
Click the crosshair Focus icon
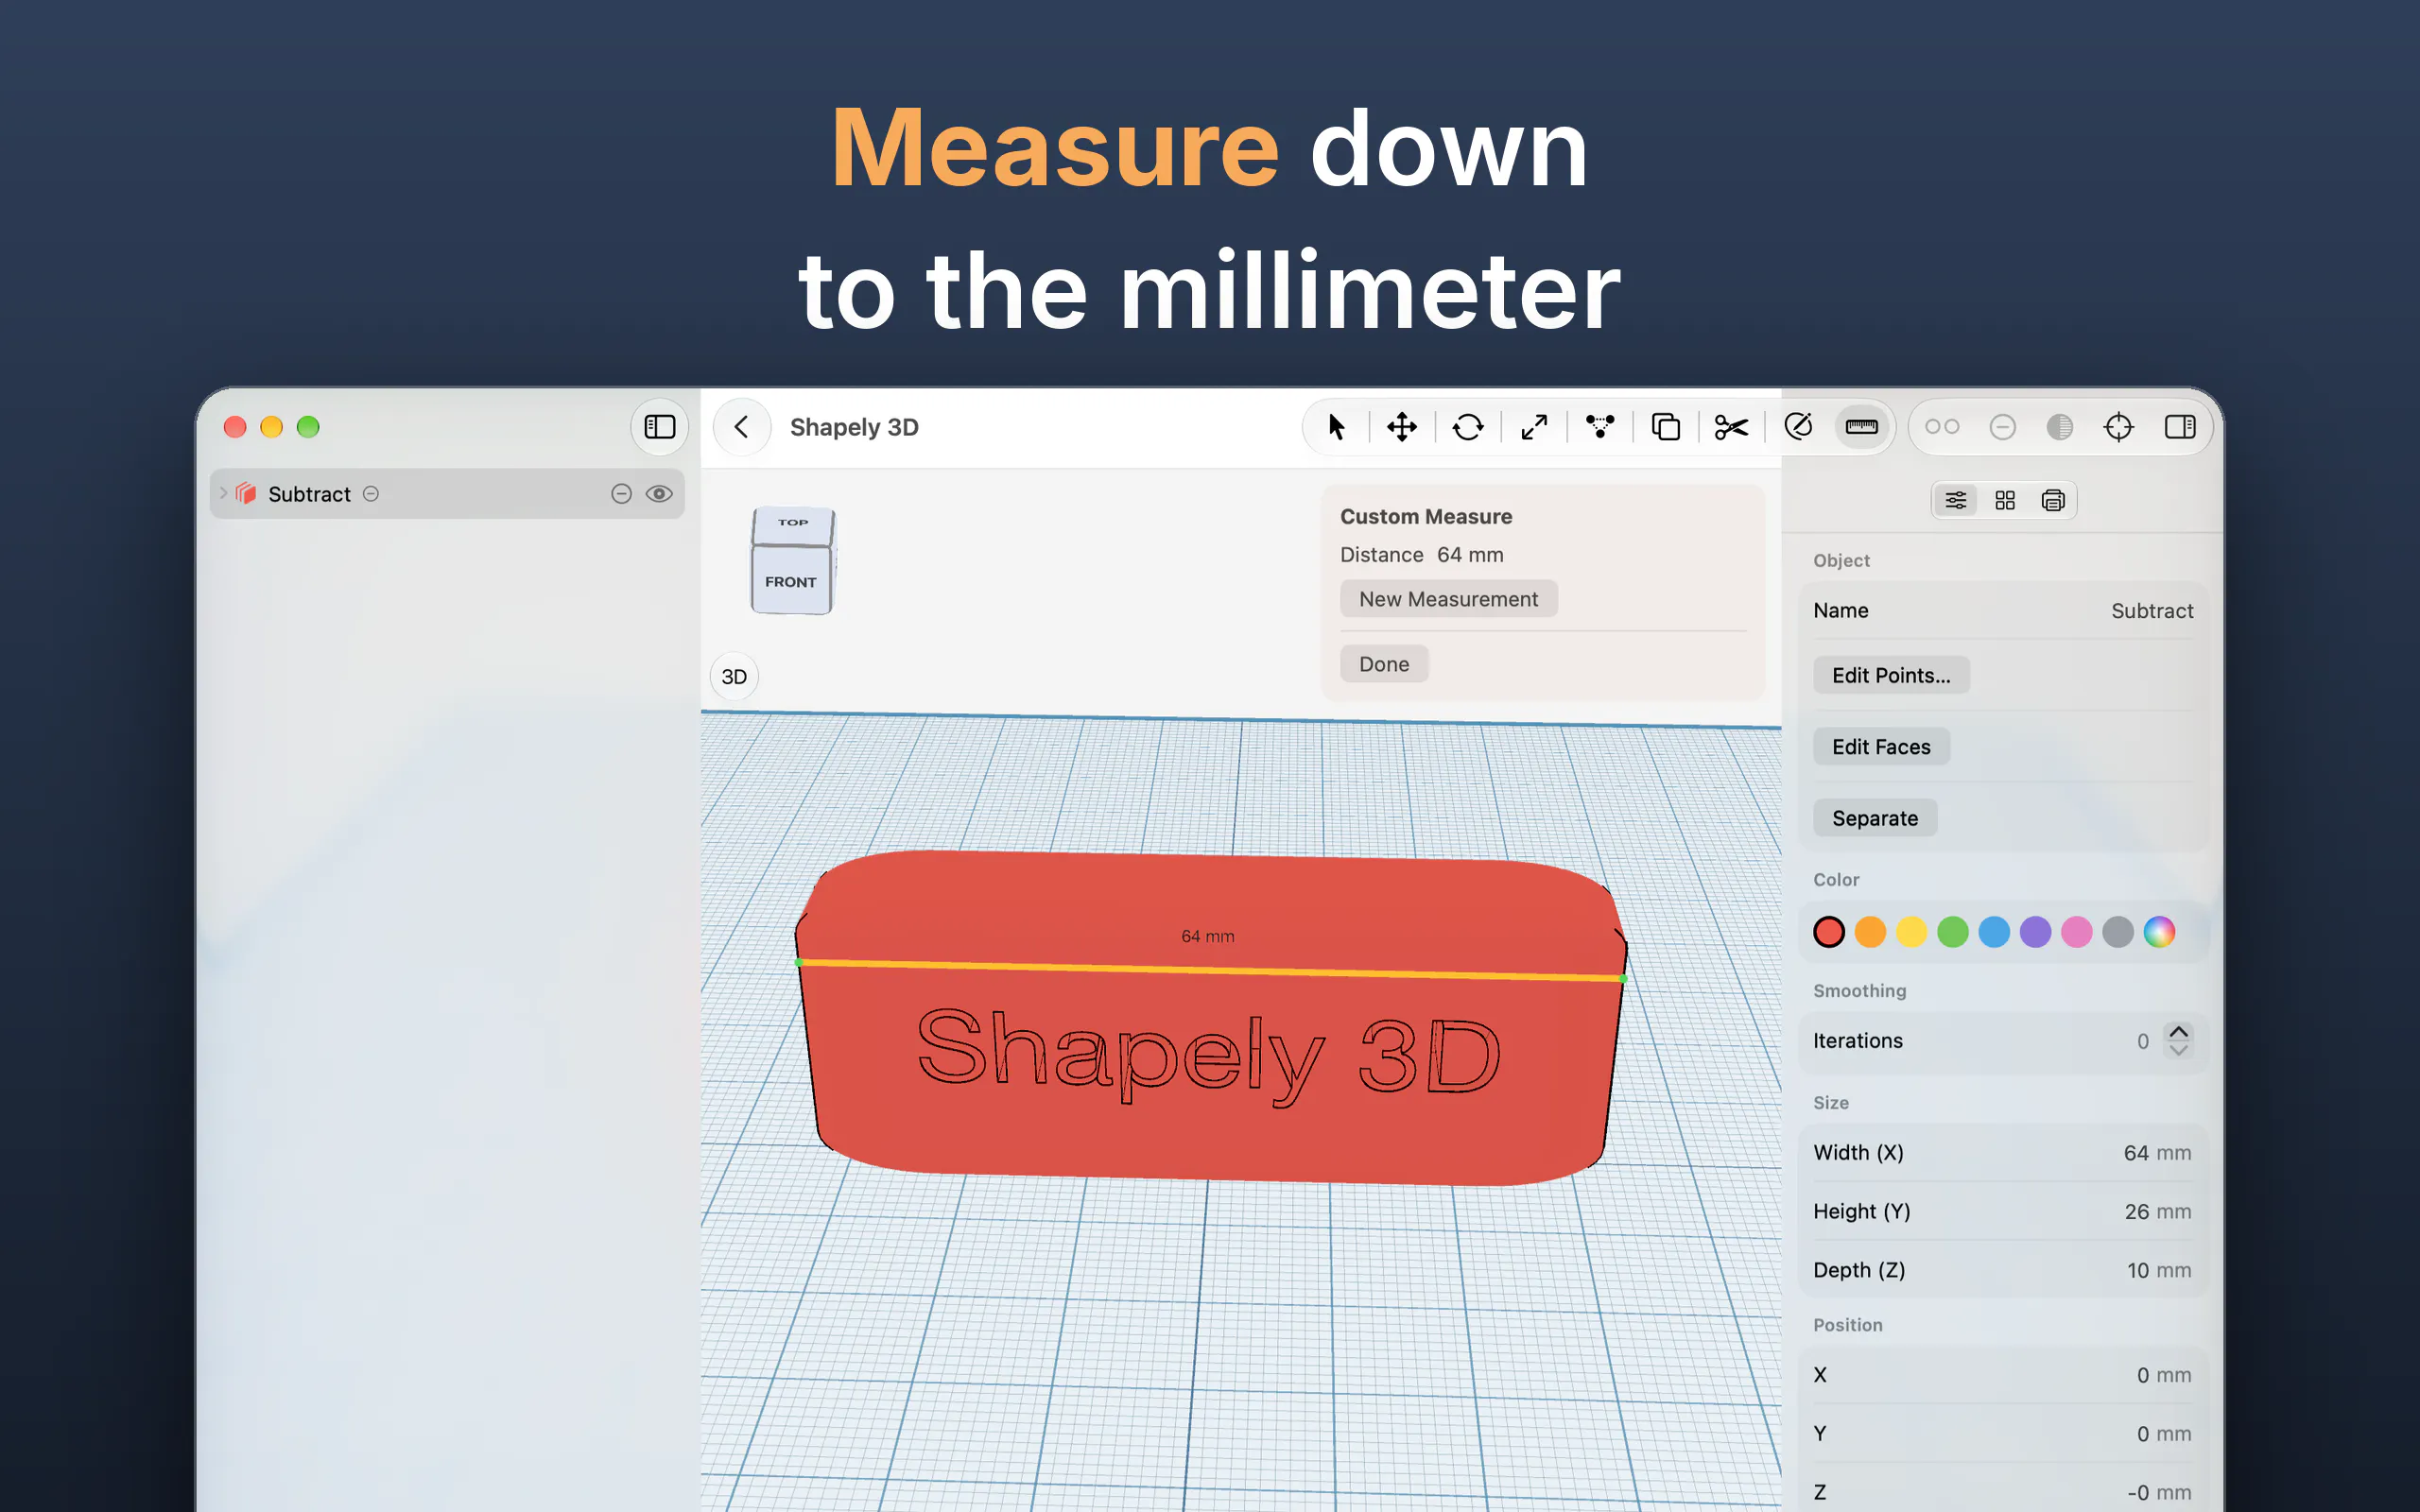tap(2119, 427)
